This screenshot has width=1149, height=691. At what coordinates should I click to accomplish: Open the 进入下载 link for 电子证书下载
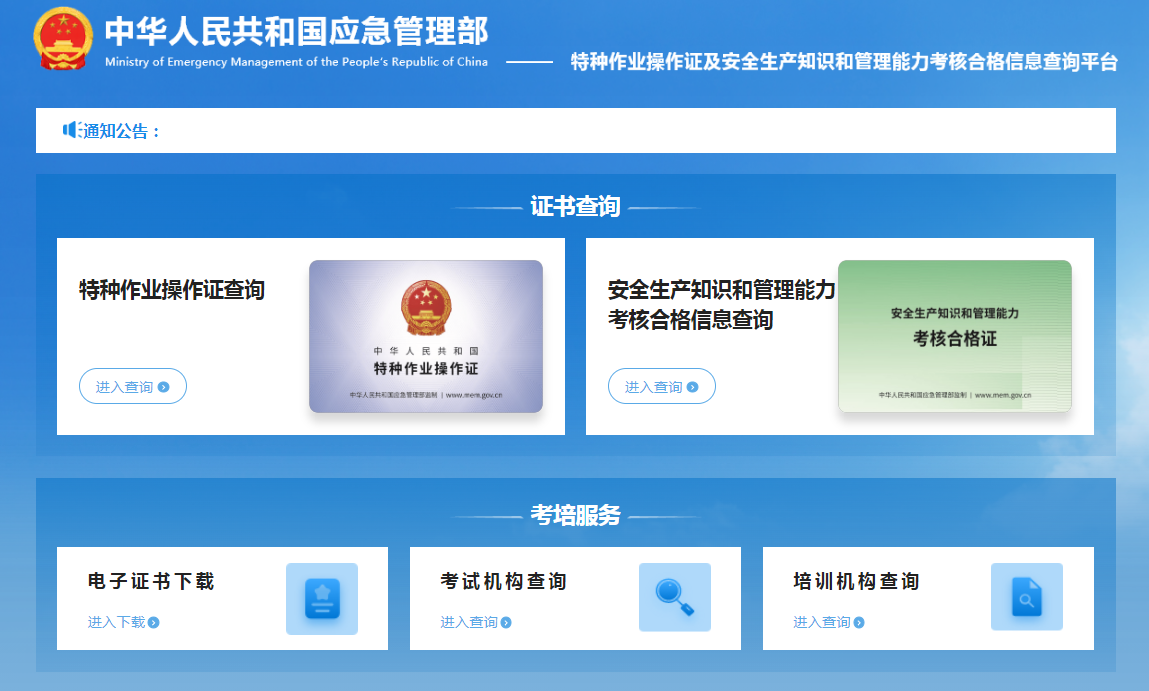[x=116, y=622]
